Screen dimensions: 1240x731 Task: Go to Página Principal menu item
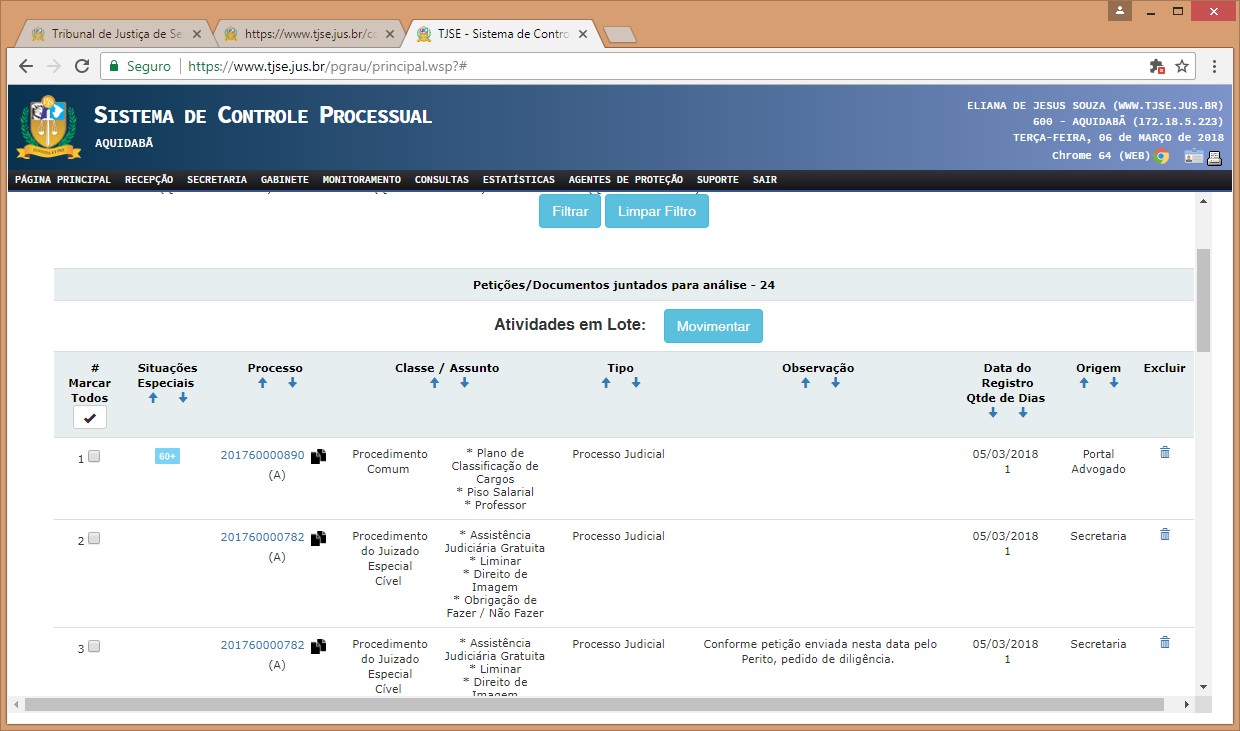(x=63, y=180)
